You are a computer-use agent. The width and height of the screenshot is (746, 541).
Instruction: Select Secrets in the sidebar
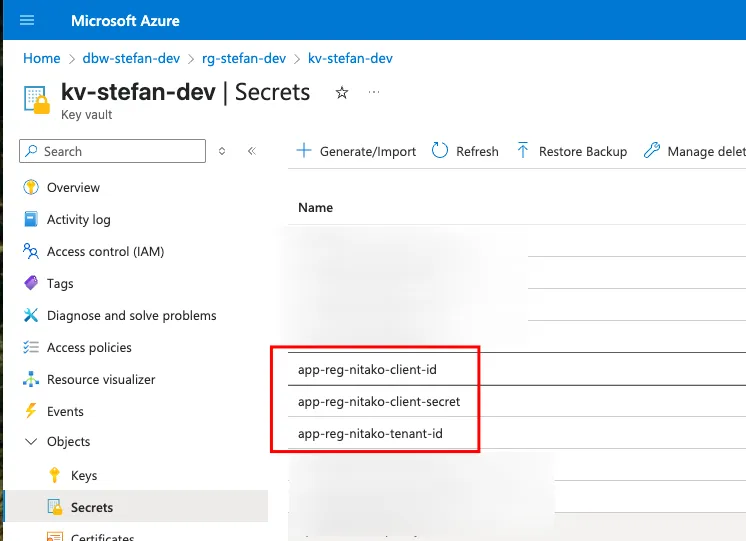click(x=91, y=507)
